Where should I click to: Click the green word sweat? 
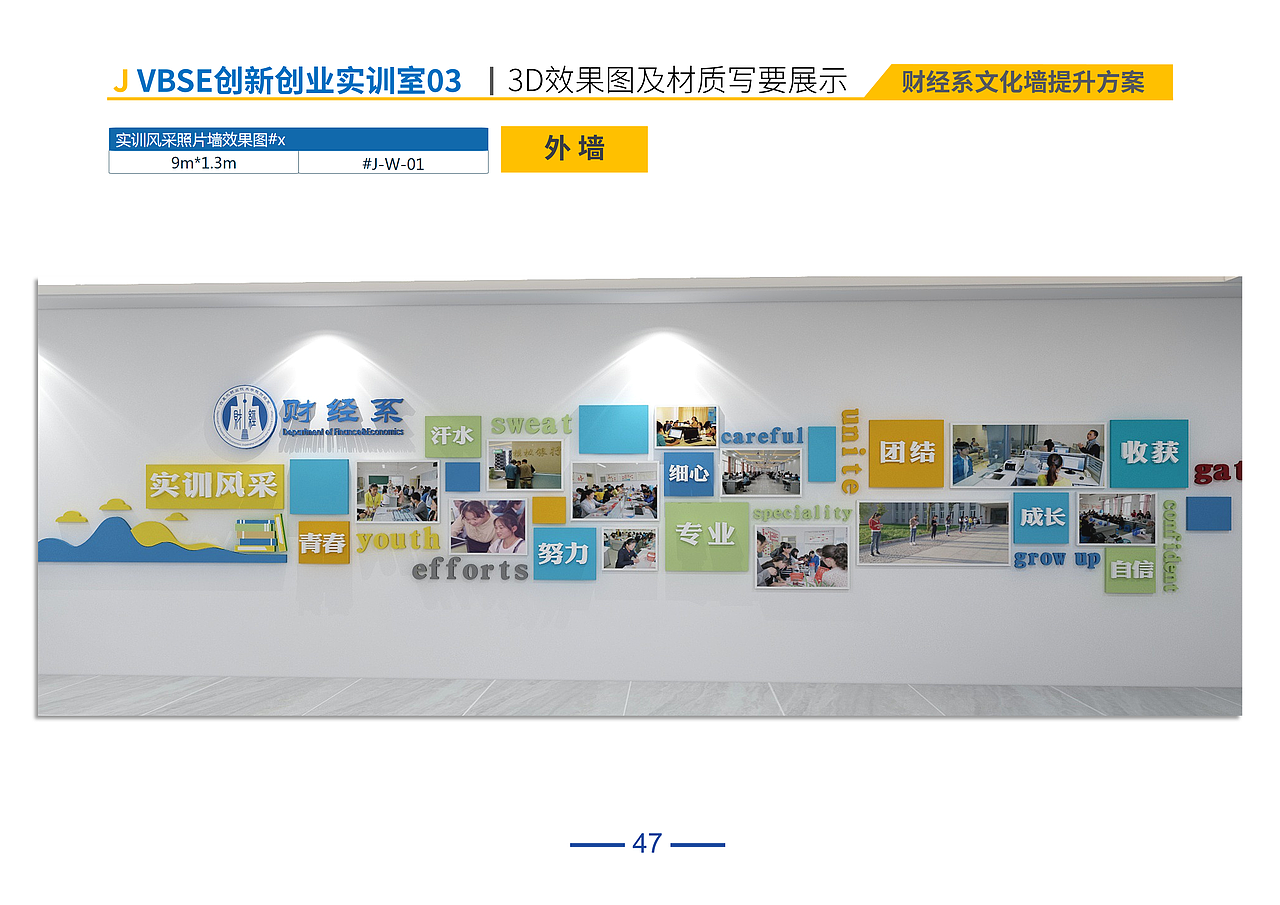tap(531, 425)
